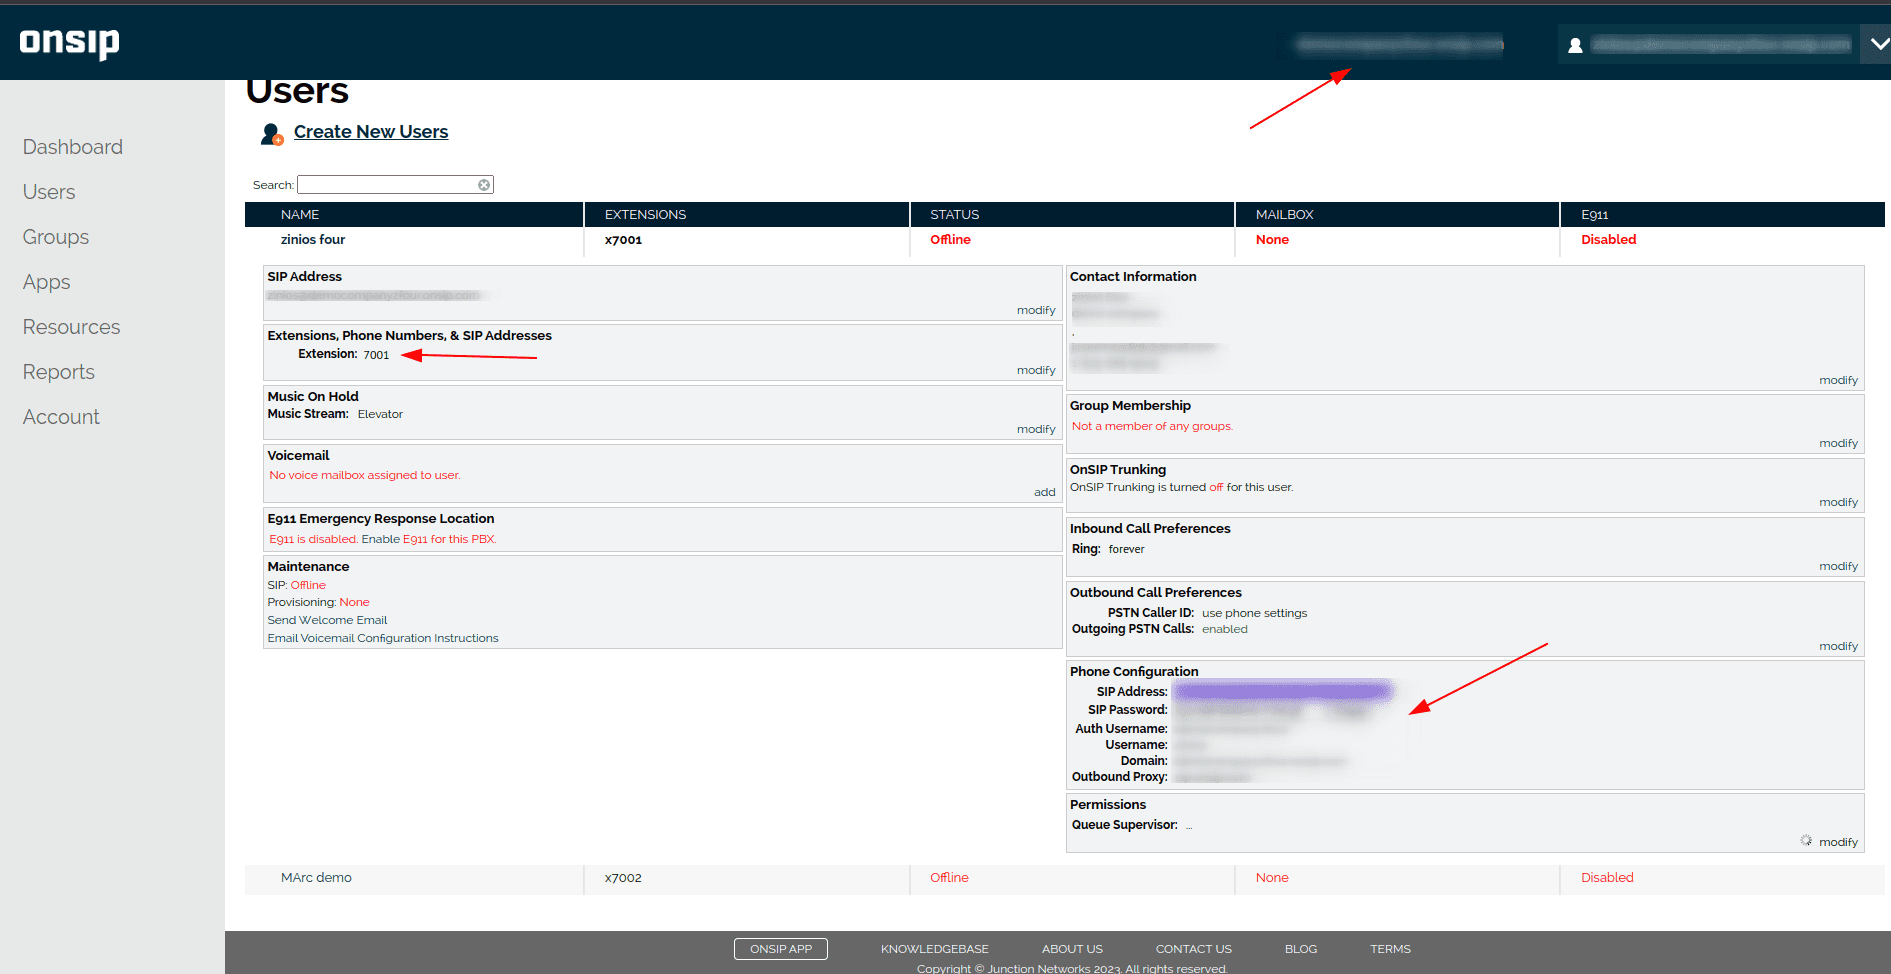1891x974 pixels.
Task: Click the spinner icon beside Permissions modify
Action: point(1806,840)
